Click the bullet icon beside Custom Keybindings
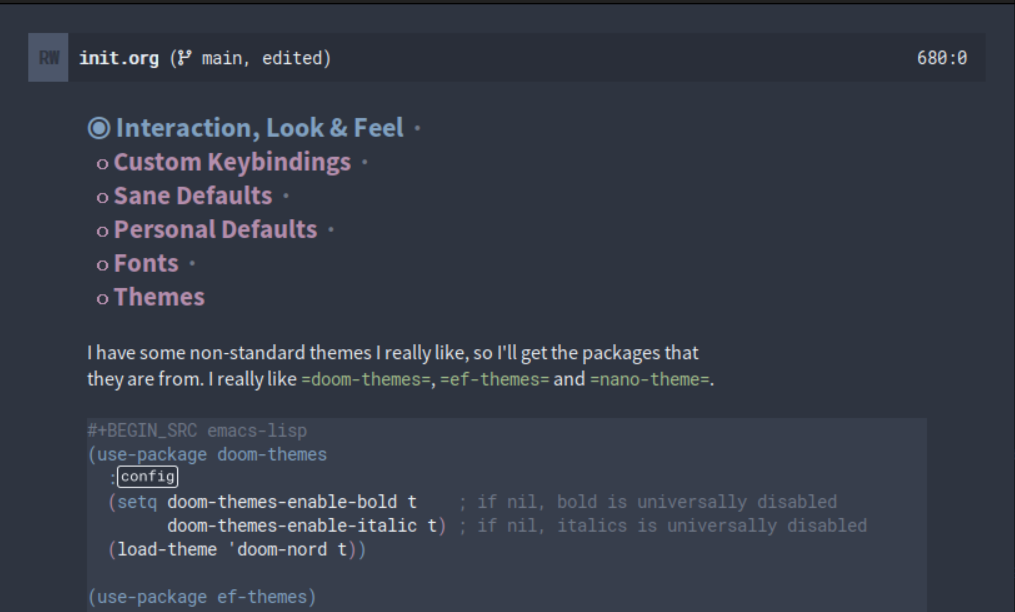 pyautogui.click(x=103, y=161)
